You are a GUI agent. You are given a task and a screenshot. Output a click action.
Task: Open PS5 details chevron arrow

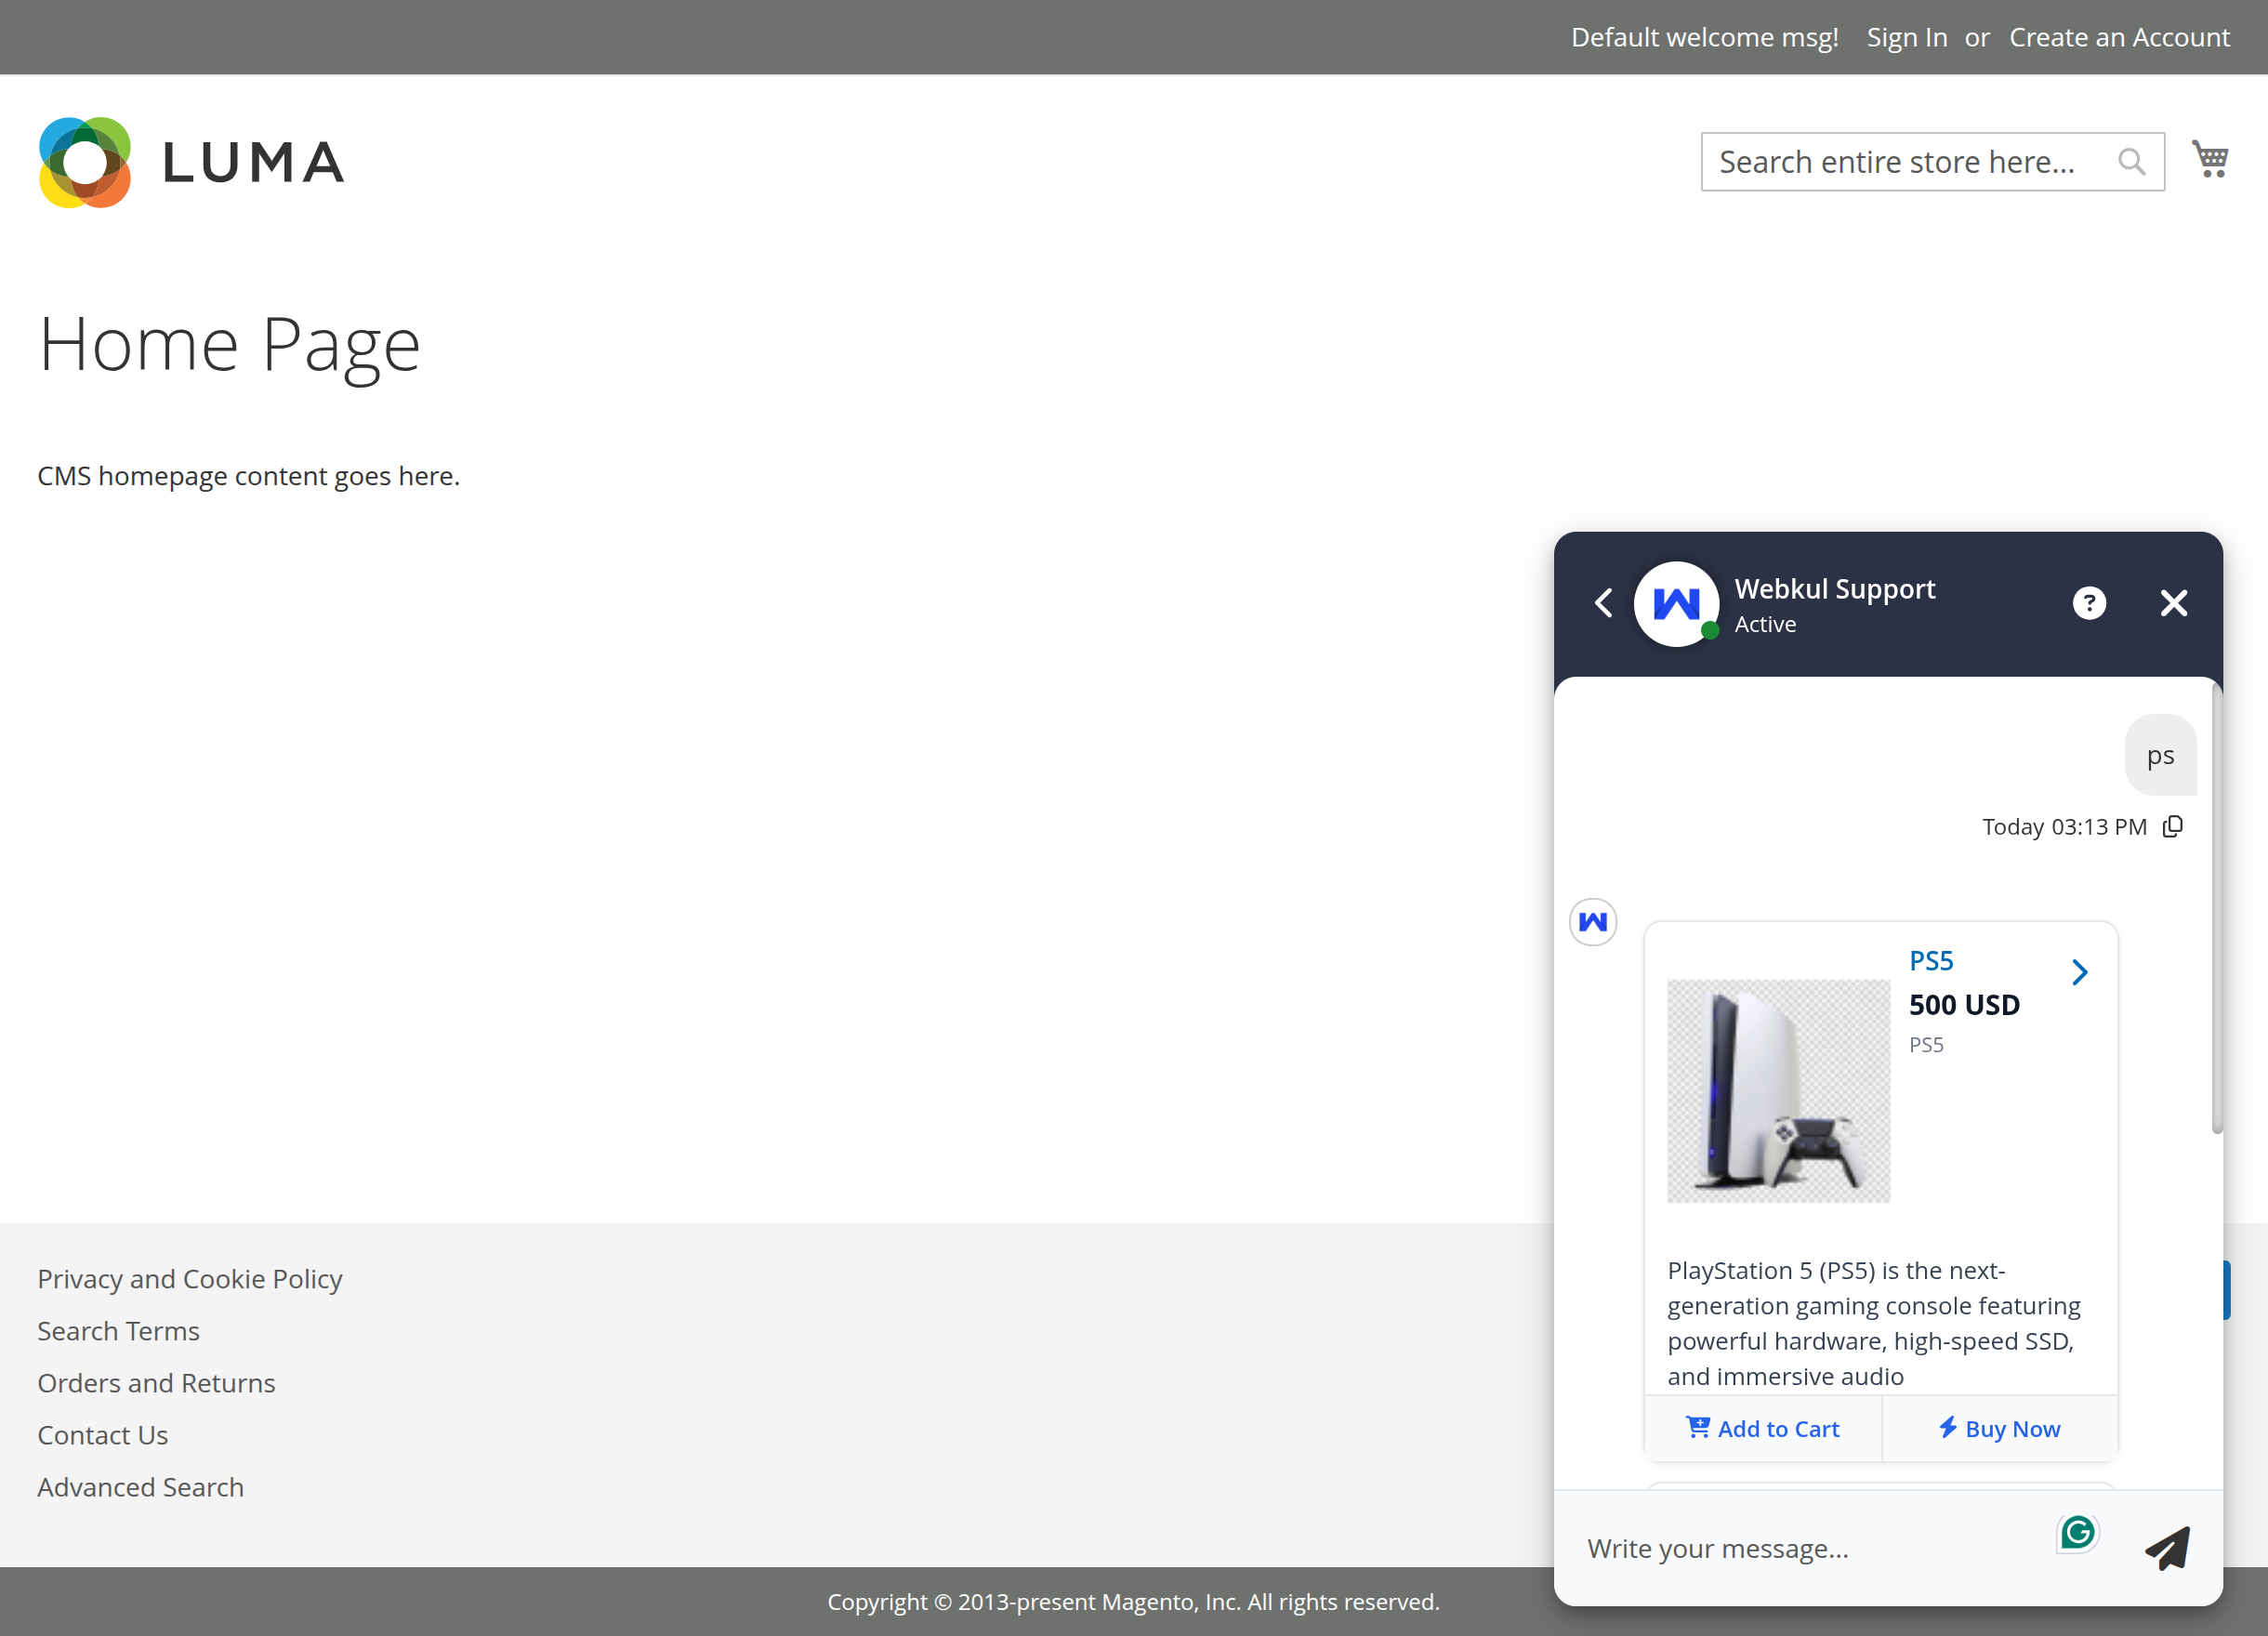(2080, 972)
